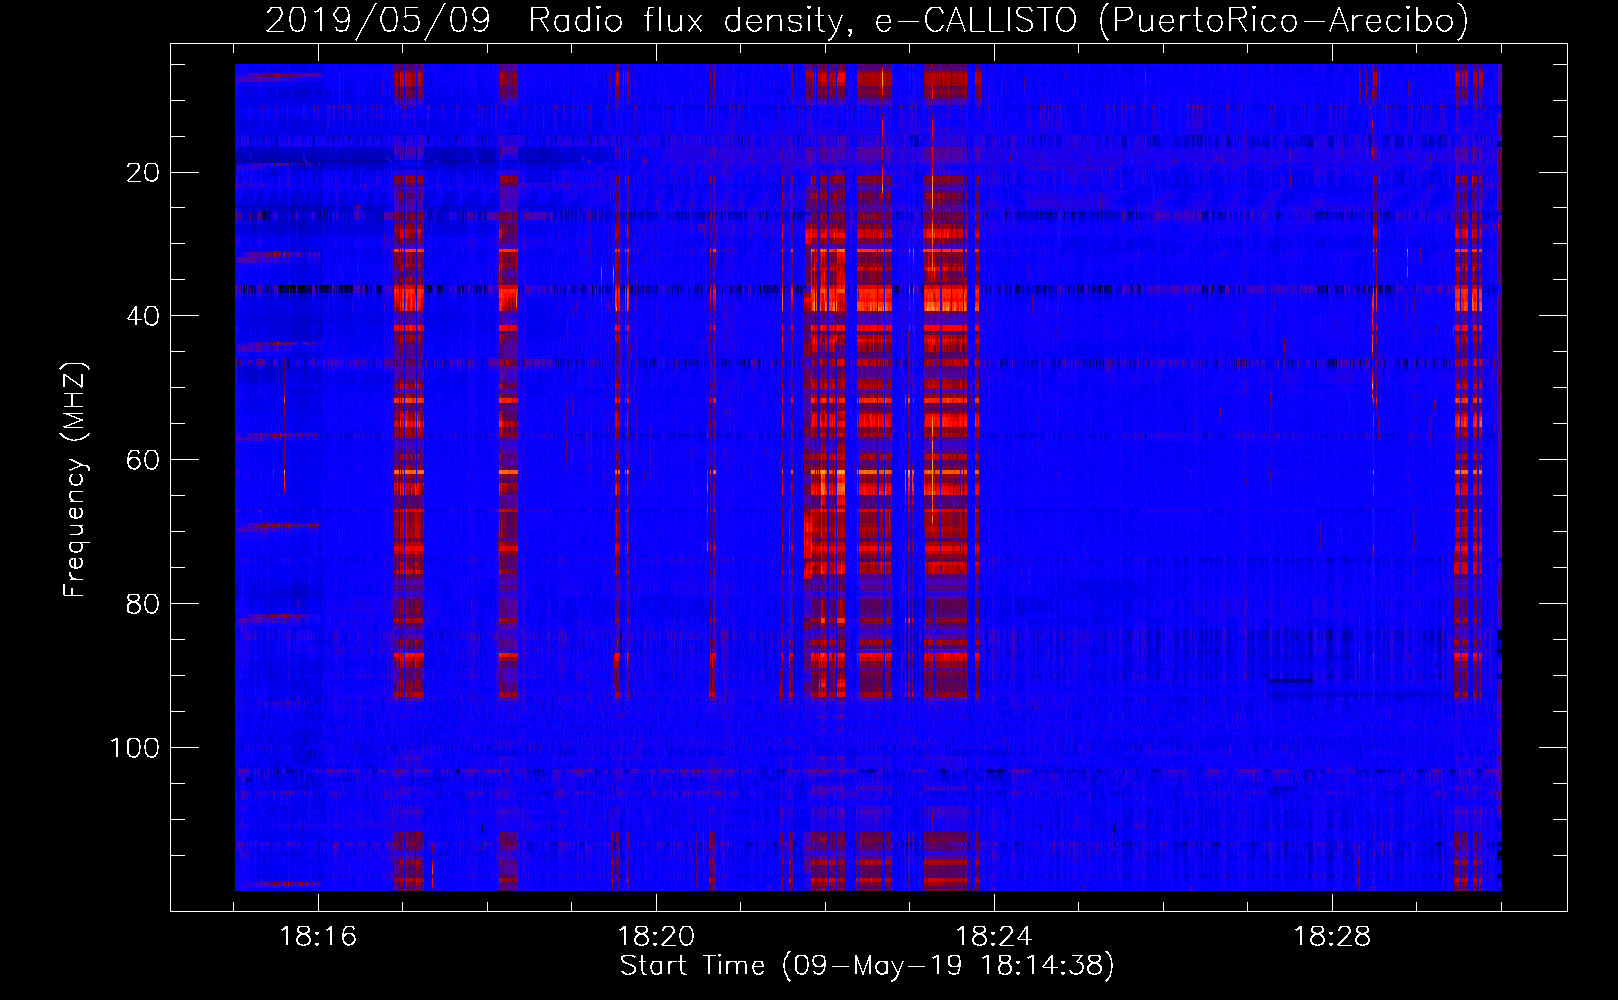Viewport: 1618px width, 1000px height.
Task: Click the '40' frequency tick label
Action: [x=143, y=316]
